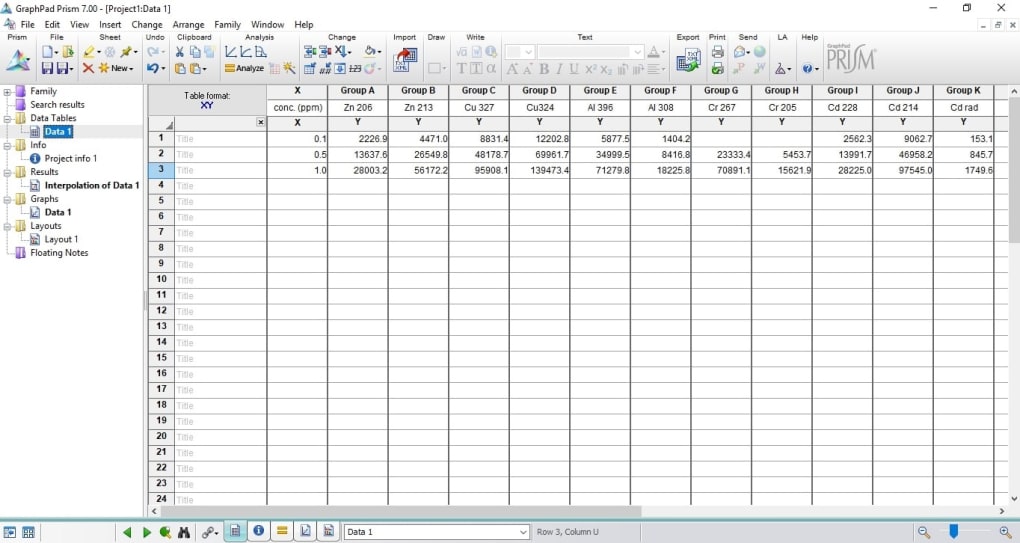Click the Export TXT/XML icon
The image size is (1020, 543).
(688, 60)
